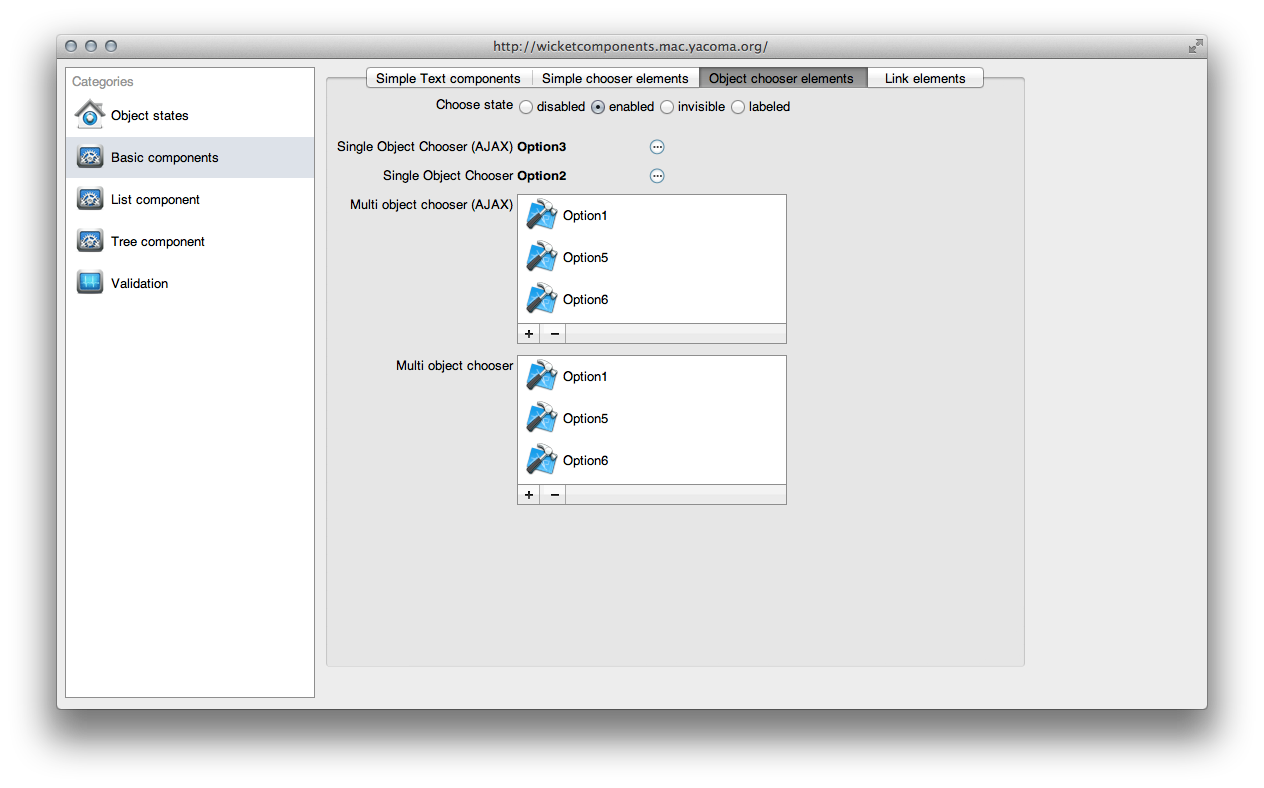Select Option3 next to Single Object Chooser AJAX
This screenshot has height=788, width=1264.
(x=541, y=146)
